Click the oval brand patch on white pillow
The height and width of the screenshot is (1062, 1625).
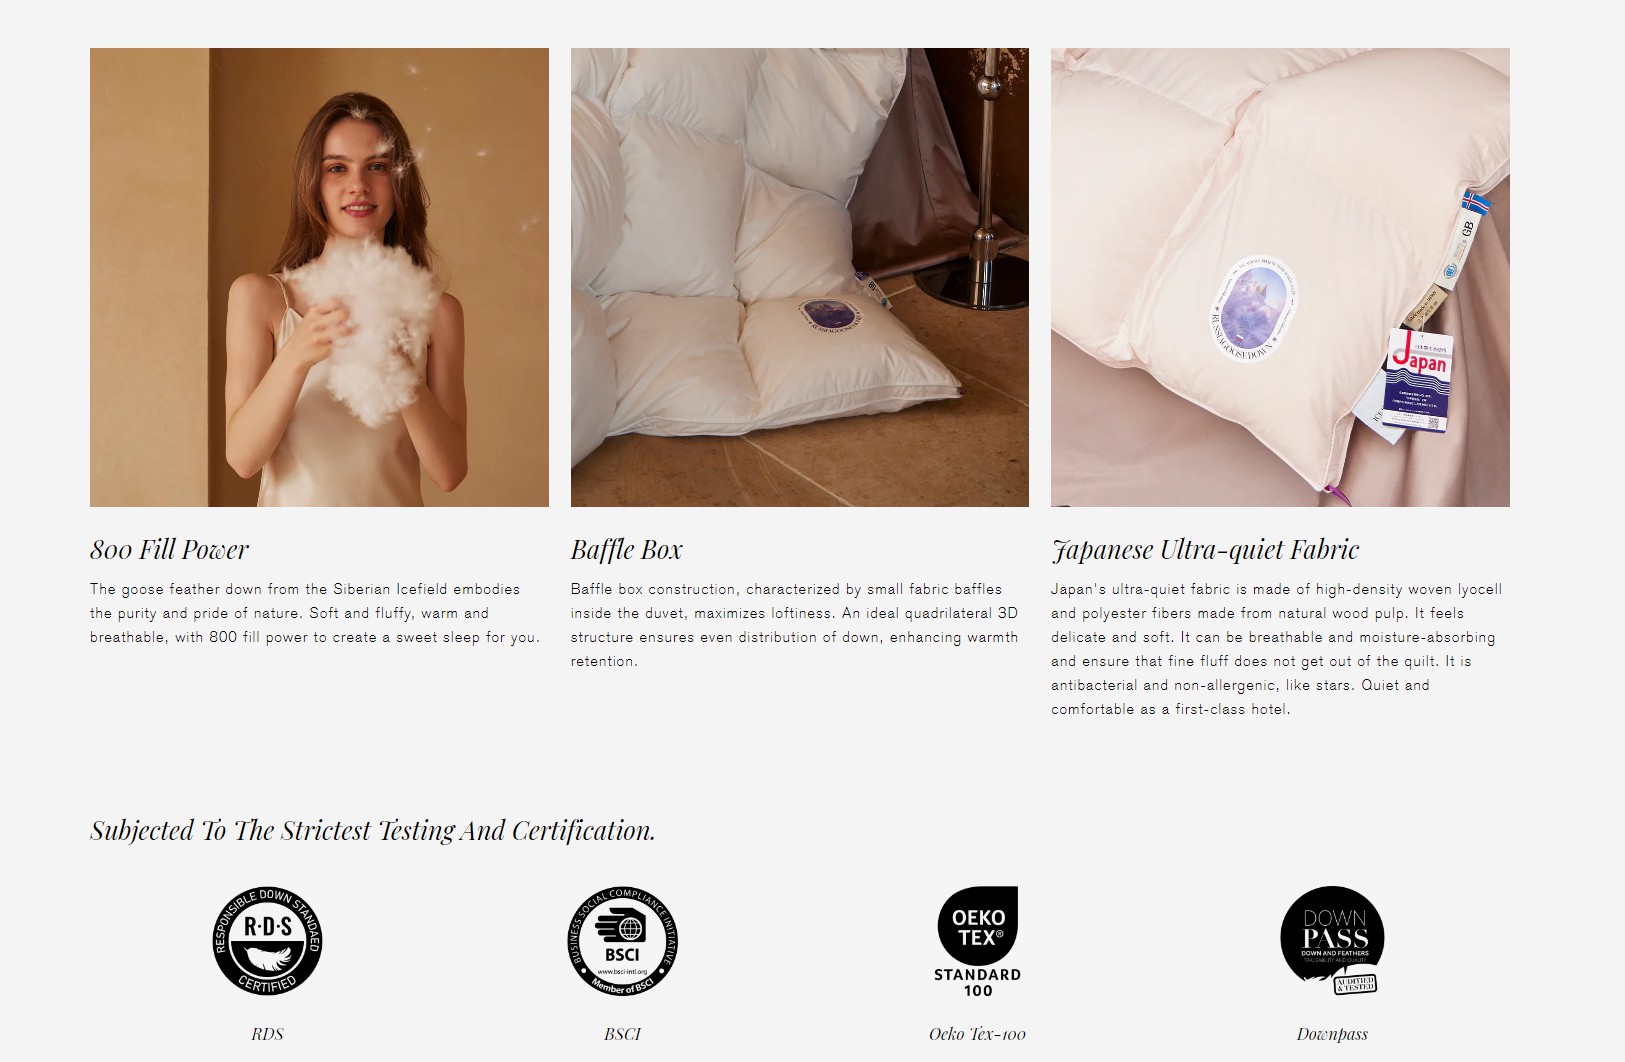click(x=832, y=316)
